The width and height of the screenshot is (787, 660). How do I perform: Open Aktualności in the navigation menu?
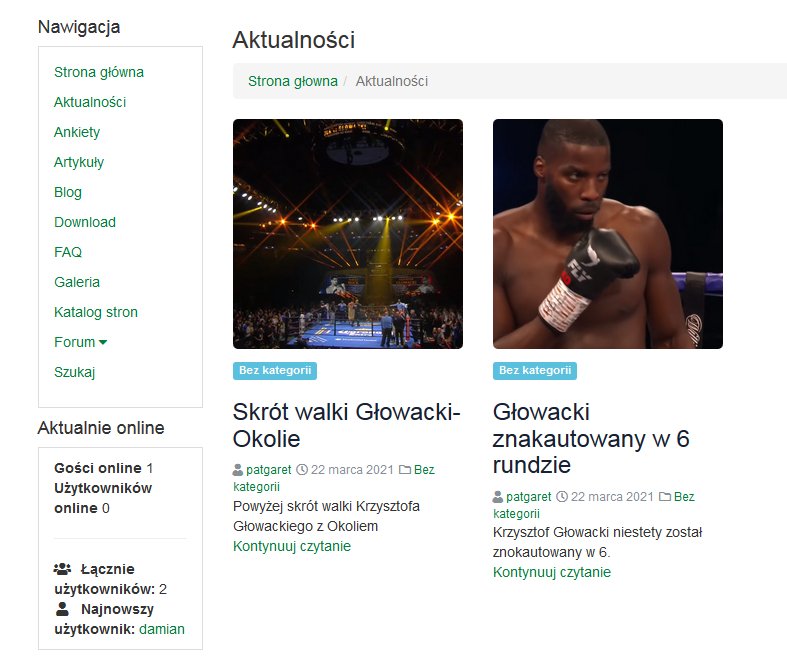pos(90,102)
